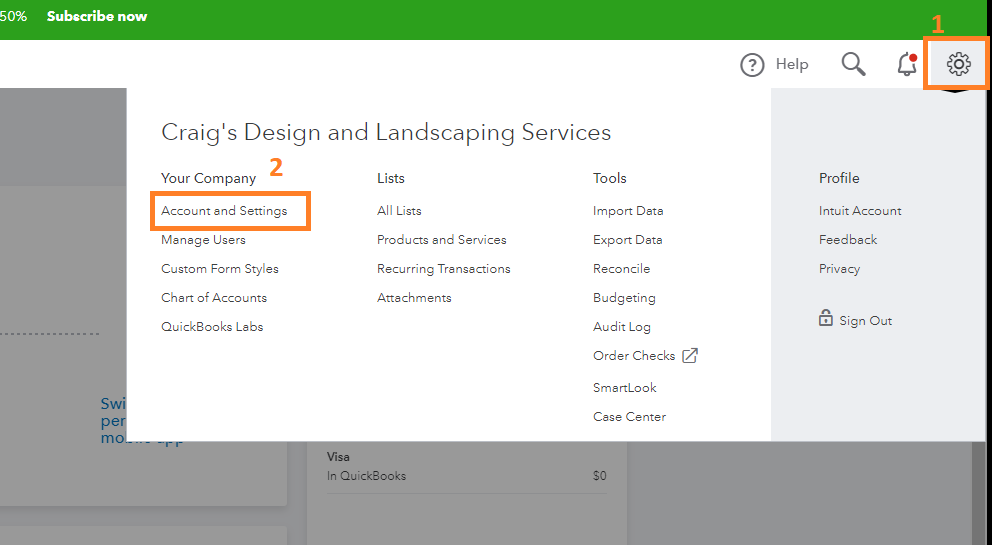Click the Help label in the header
The height and width of the screenshot is (545, 992).
[792, 65]
